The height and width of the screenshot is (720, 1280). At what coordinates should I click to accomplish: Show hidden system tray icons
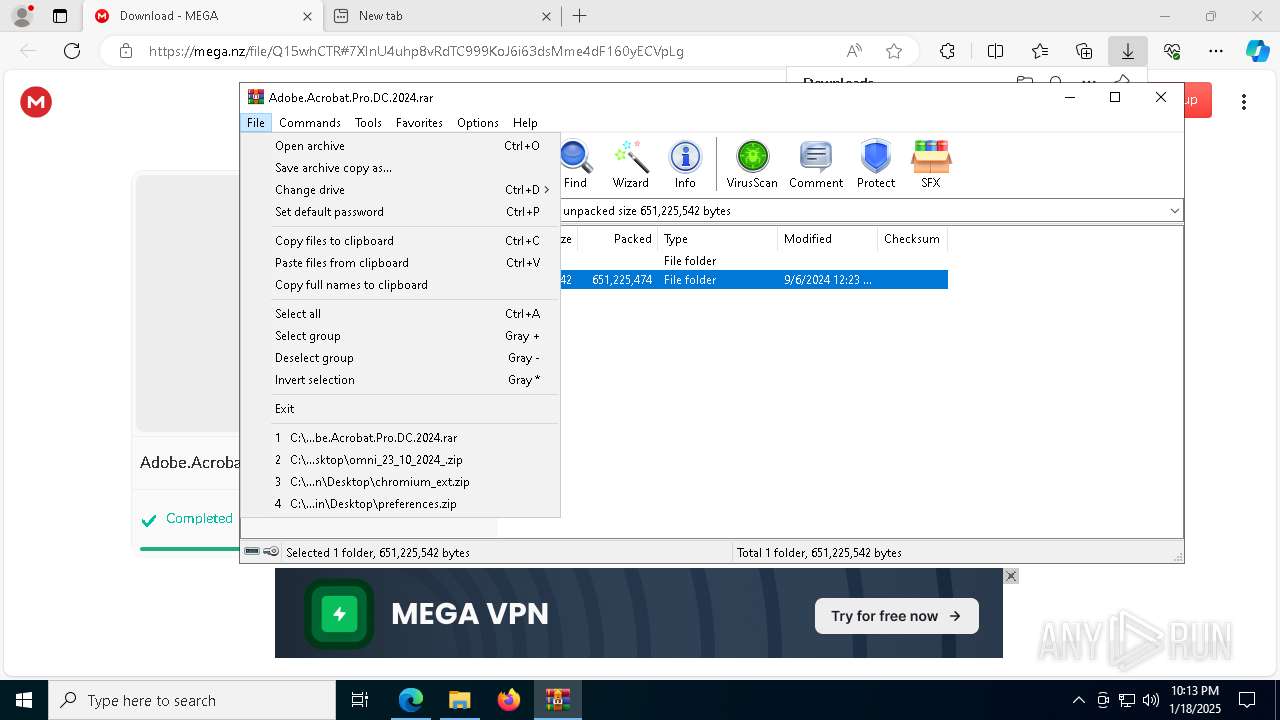click(x=1078, y=700)
